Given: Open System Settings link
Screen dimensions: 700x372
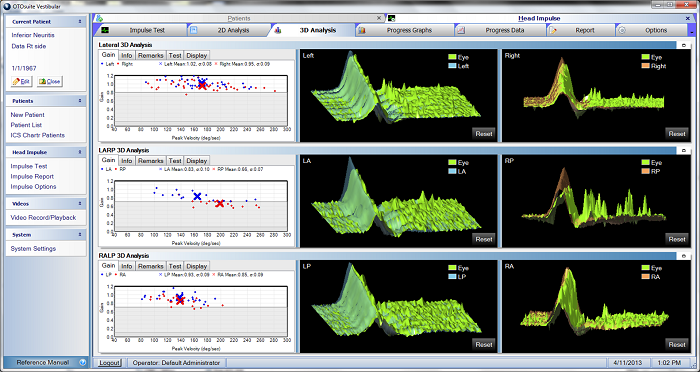Looking at the screenshot, I should (33, 249).
